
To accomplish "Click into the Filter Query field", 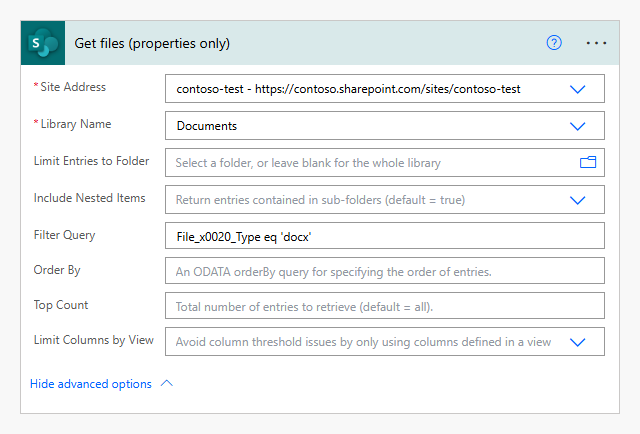I will pos(384,236).
